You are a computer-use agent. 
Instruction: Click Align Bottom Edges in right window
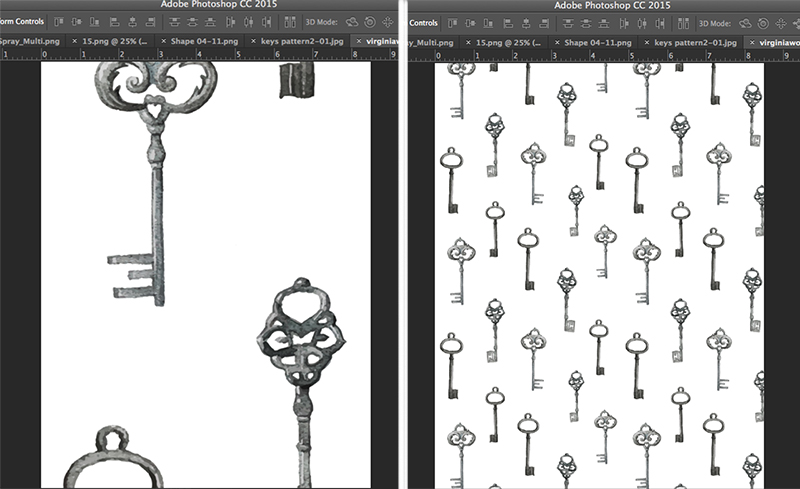click(488, 23)
